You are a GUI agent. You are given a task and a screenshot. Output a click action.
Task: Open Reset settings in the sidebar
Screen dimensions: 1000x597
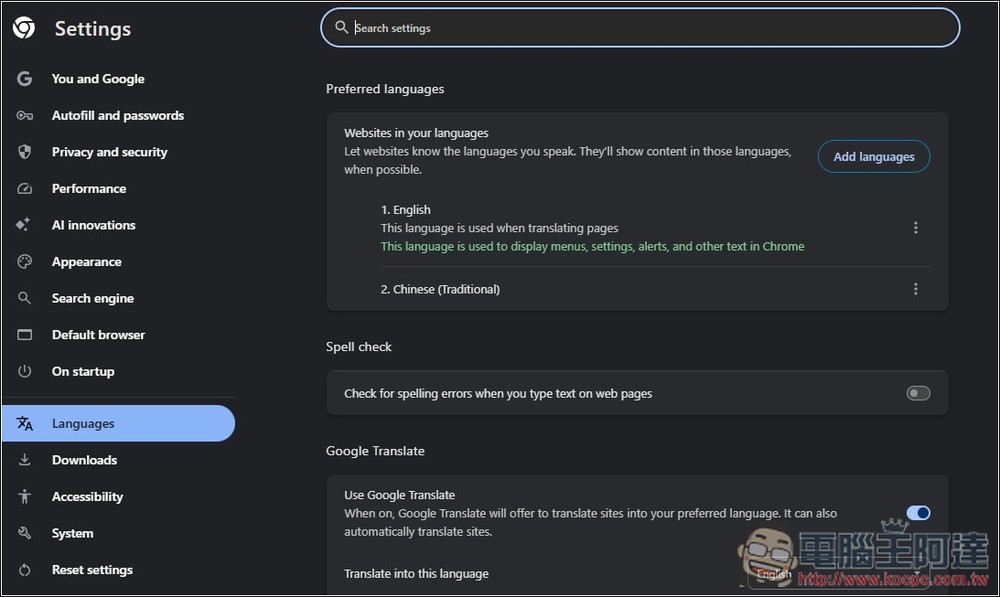pyautogui.click(x=92, y=570)
